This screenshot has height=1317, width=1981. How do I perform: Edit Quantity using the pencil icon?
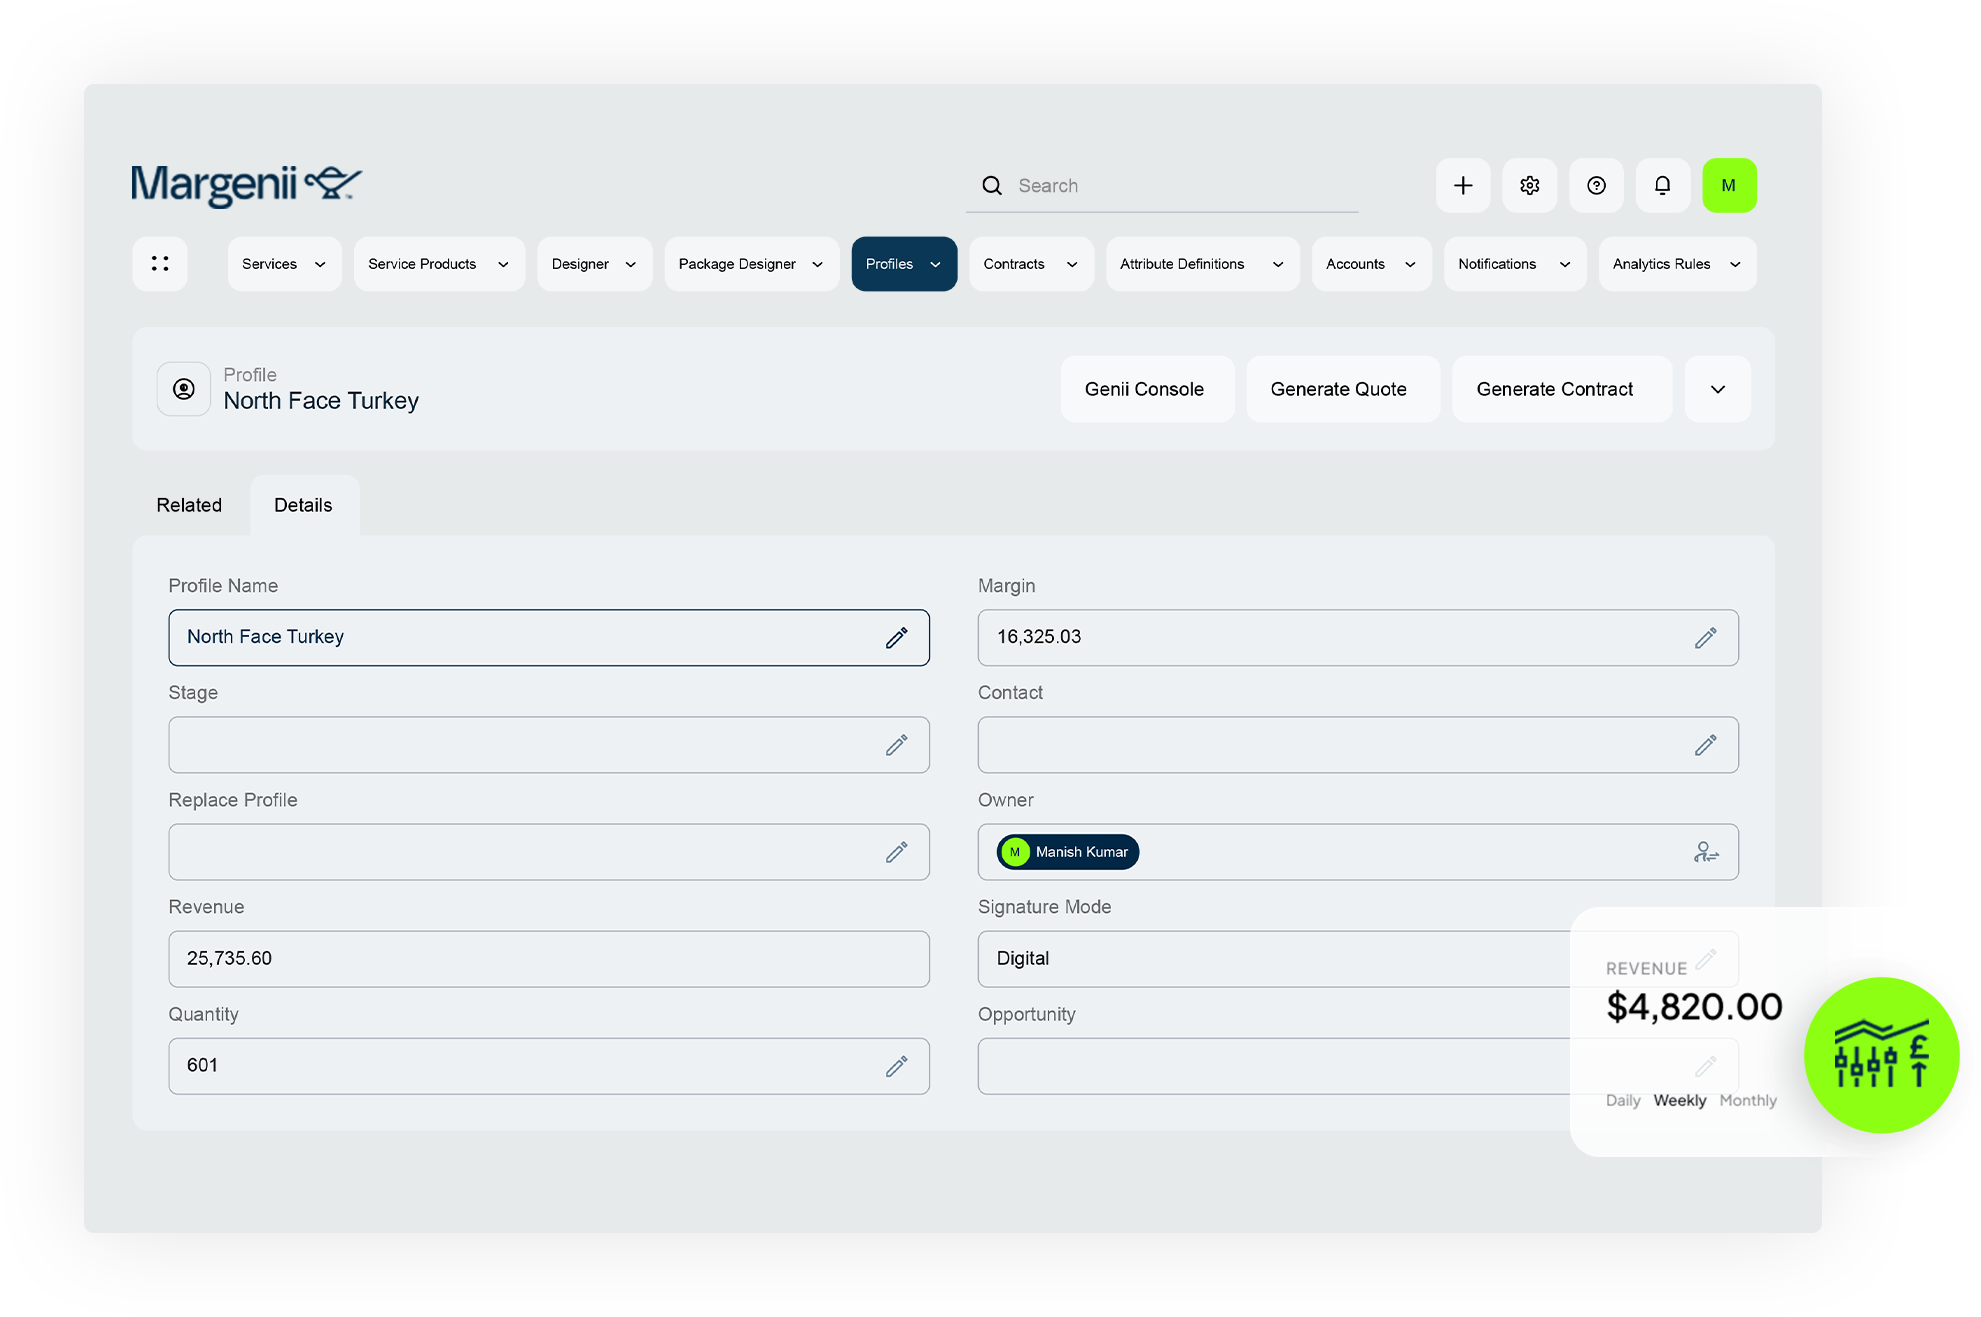tap(896, 1066)
